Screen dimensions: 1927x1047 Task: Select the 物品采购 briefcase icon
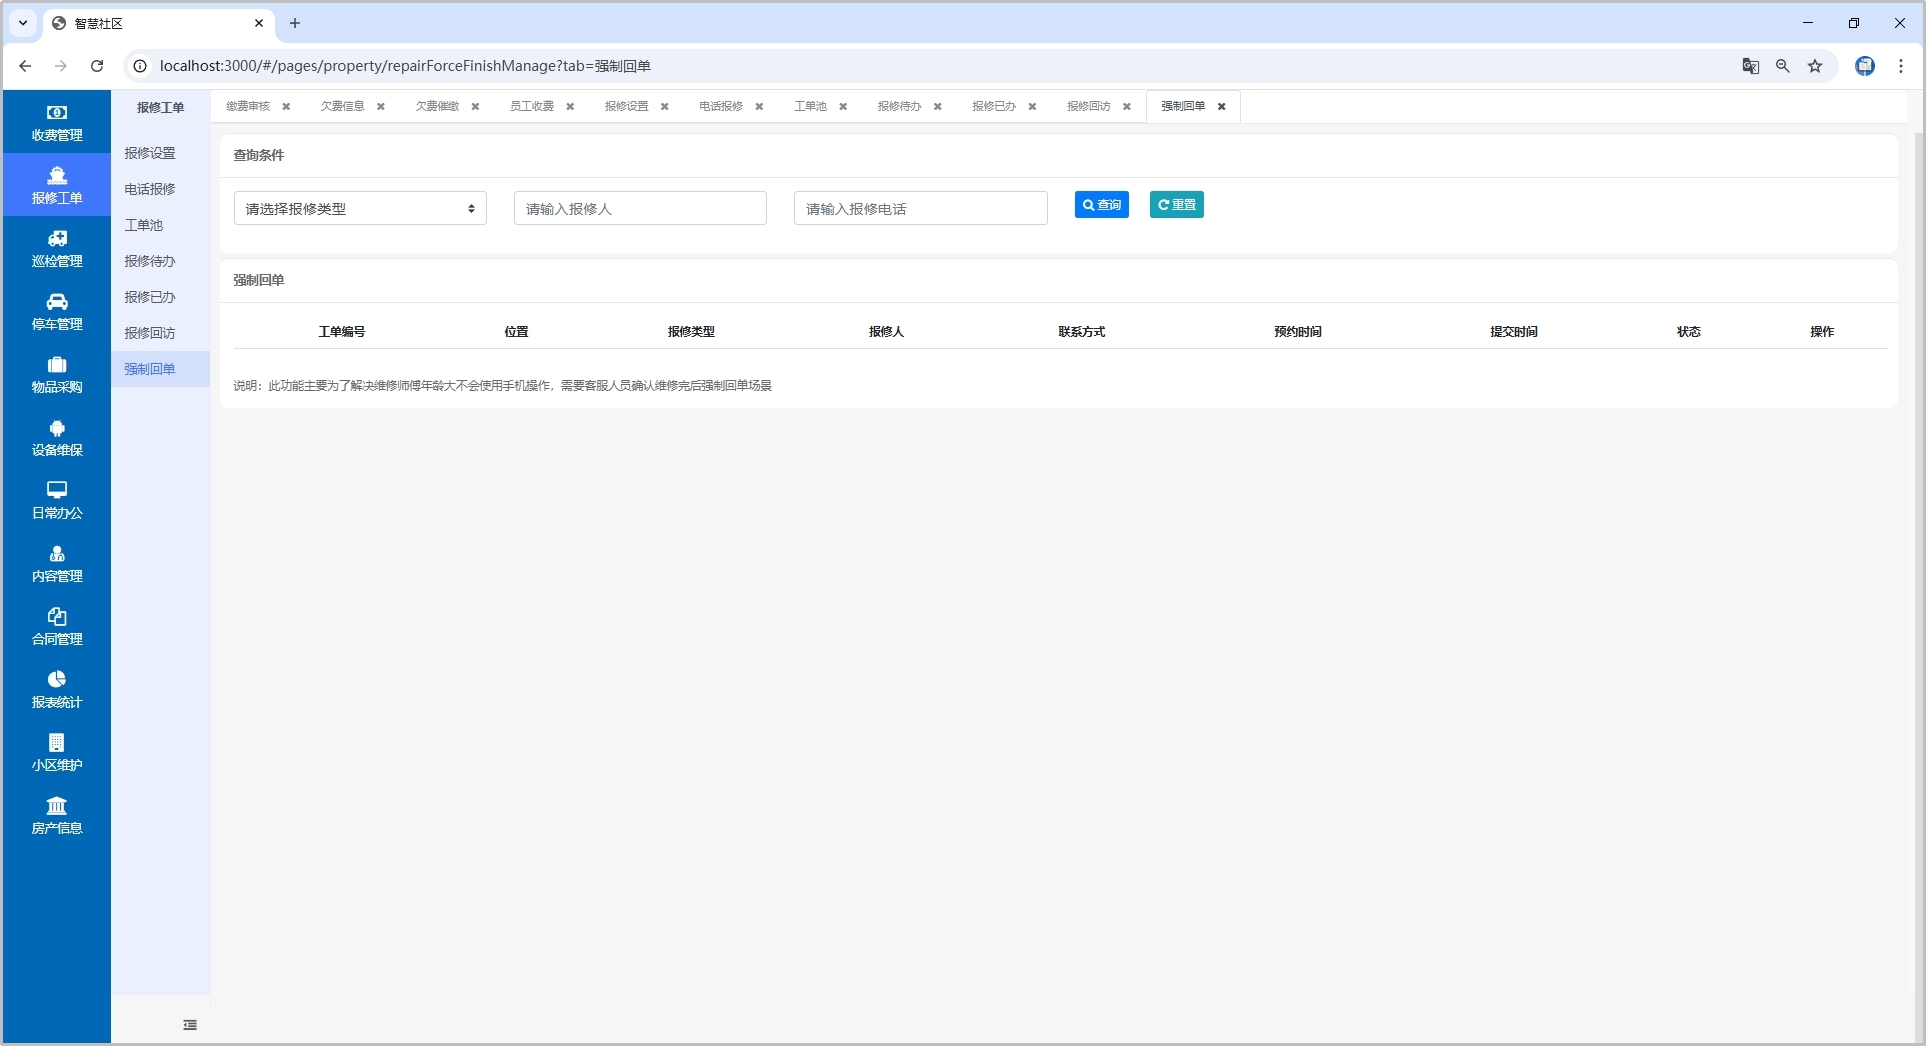pos(57,365)
